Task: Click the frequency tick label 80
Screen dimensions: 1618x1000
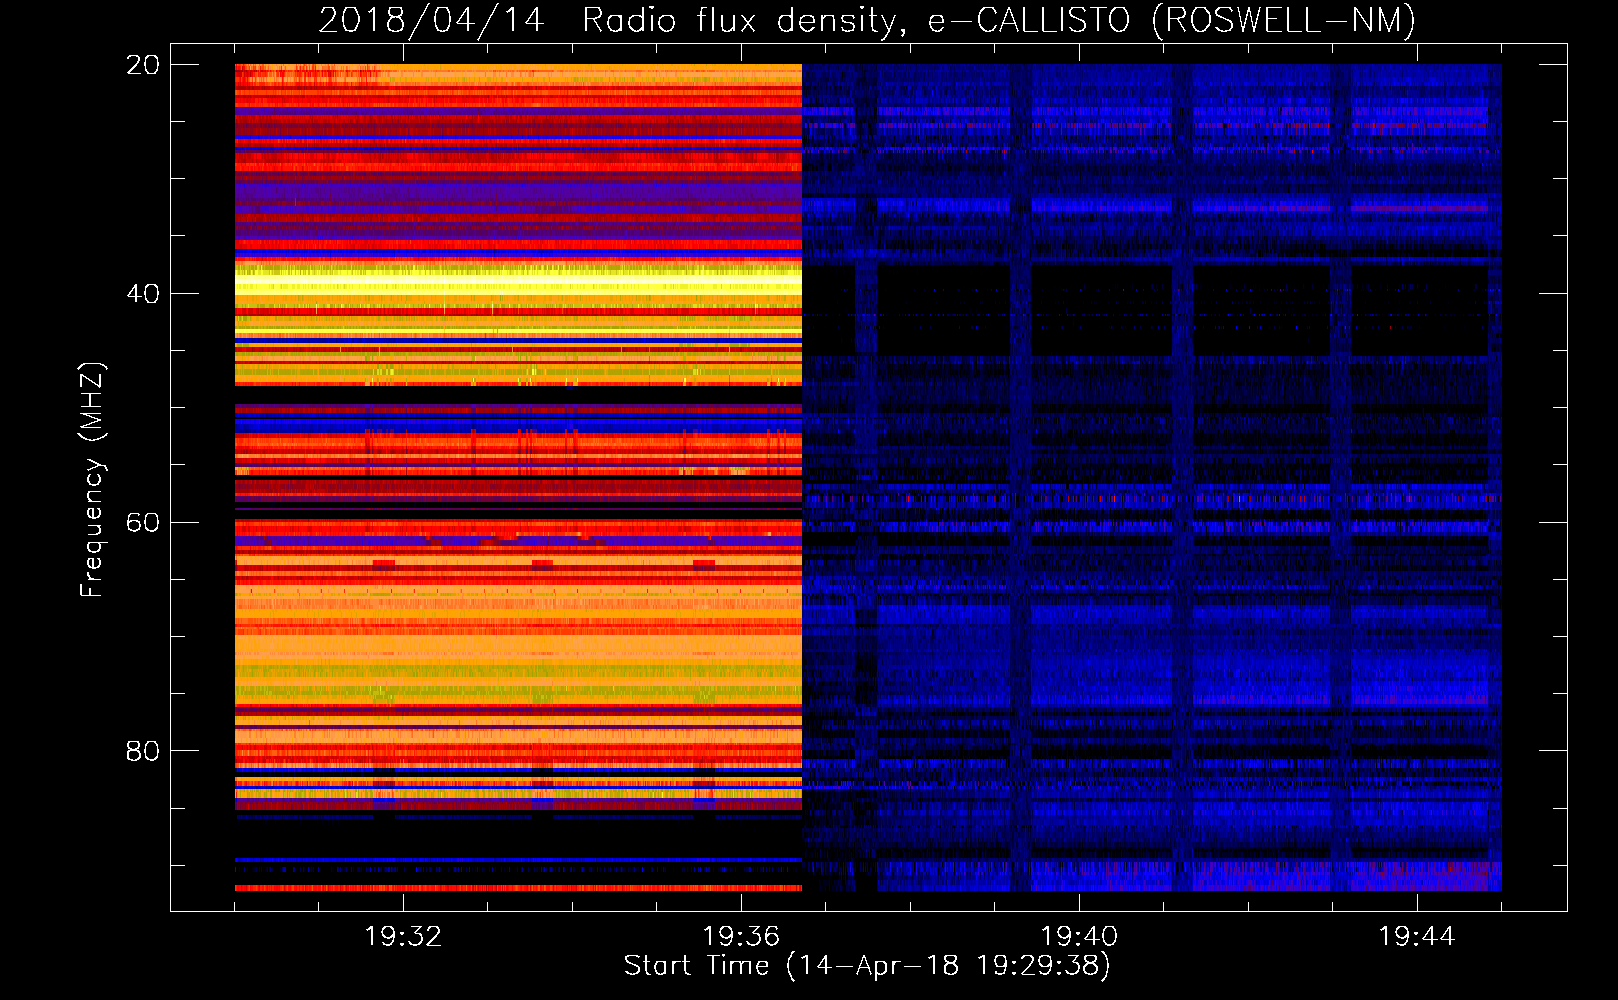Action: 143,751
